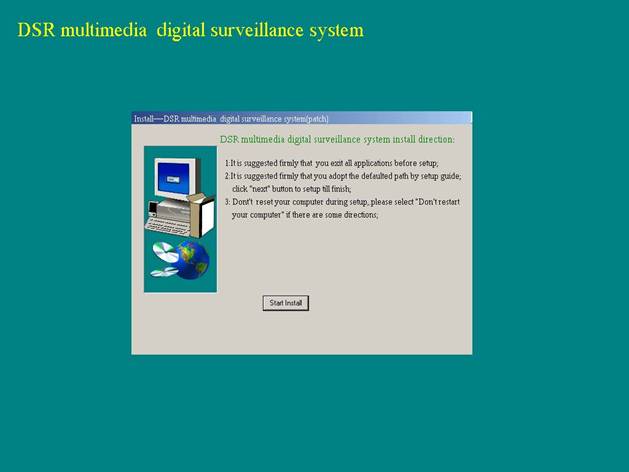Click the small dialog on the monitor screen
This screenshot has height=472, width=629.
[x=173, y=180]
